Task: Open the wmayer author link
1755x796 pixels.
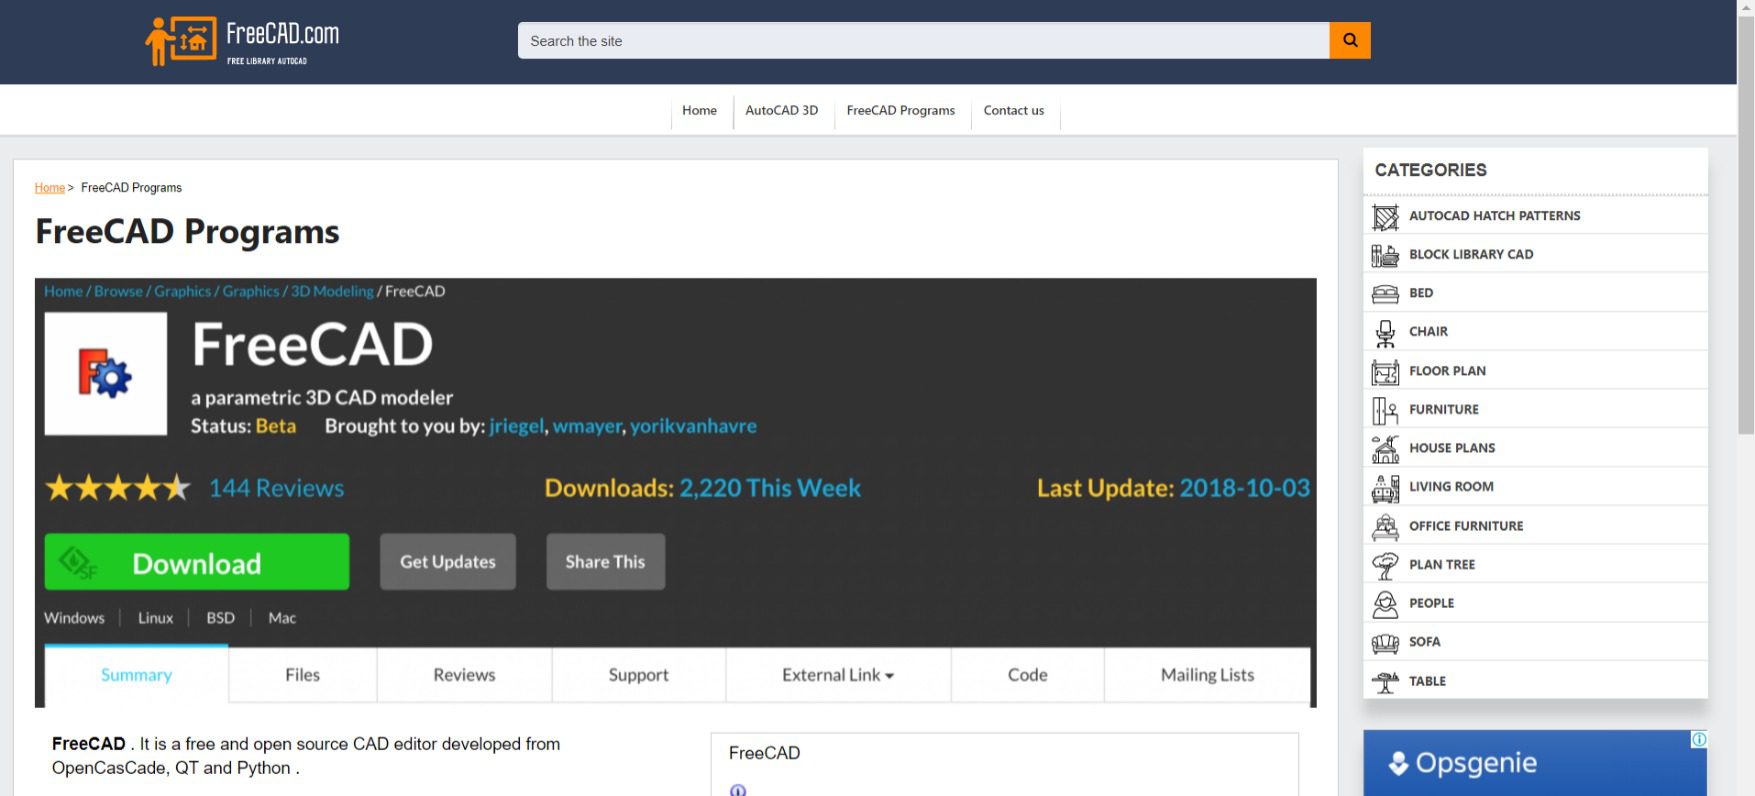Action: point(587,426)
